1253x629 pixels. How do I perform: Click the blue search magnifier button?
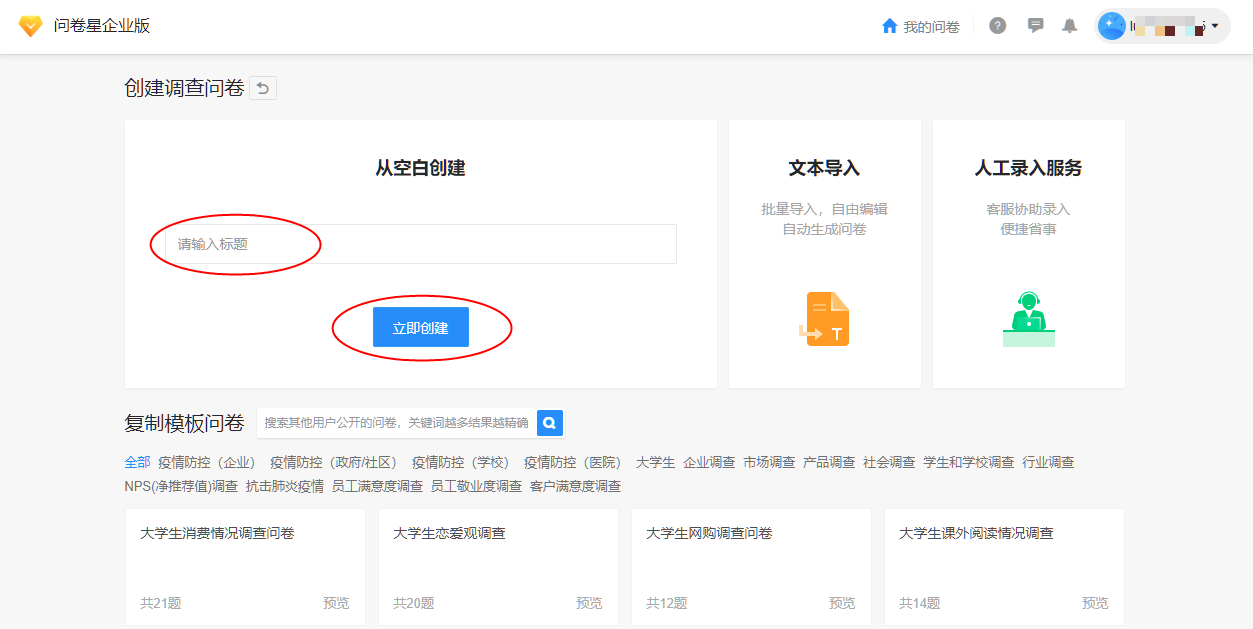(x=550, y=423)
